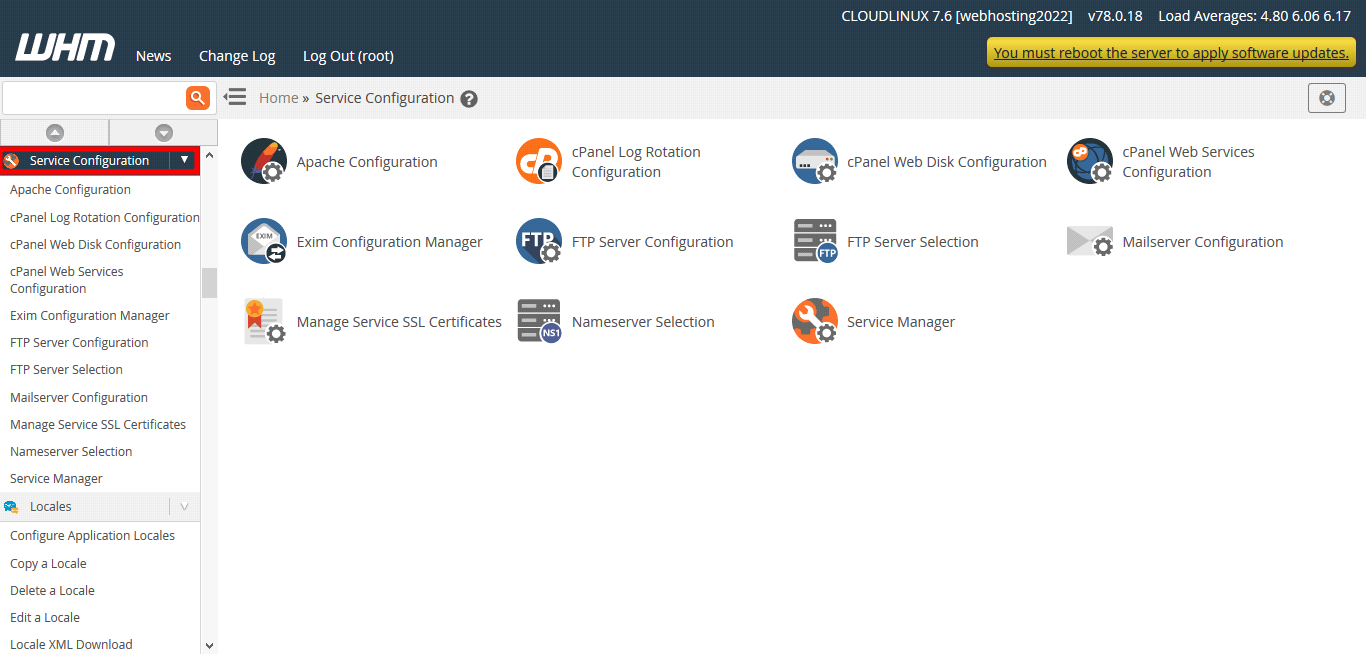Open the Change Log menu item
The height and width of the screenshot is (654, 1366).
(x=237, y=56)
